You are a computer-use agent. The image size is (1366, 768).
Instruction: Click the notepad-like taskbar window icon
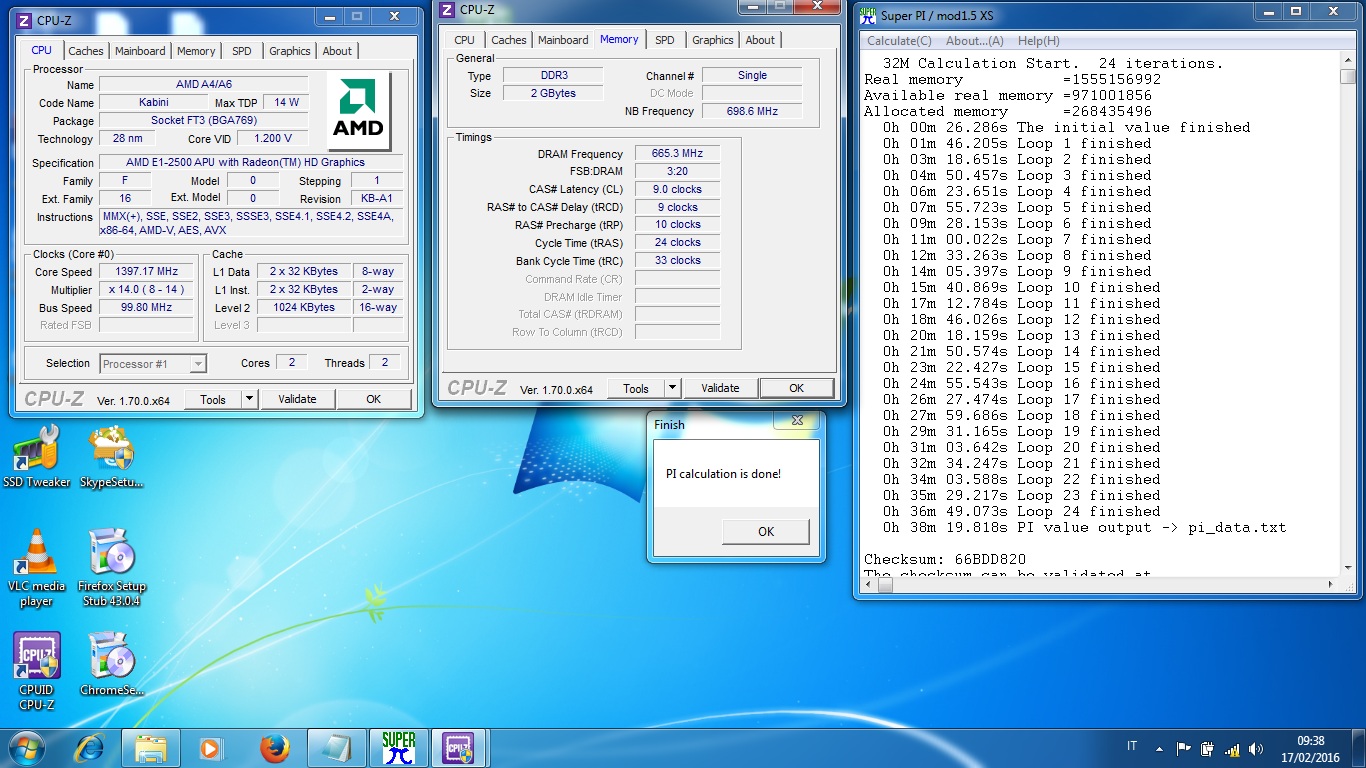point(337,748)
